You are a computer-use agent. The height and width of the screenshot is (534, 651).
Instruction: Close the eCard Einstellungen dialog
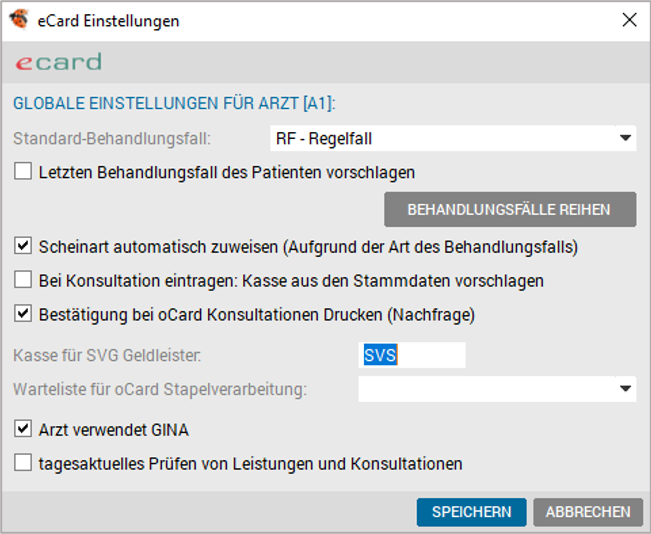click(x=629, y=20)
